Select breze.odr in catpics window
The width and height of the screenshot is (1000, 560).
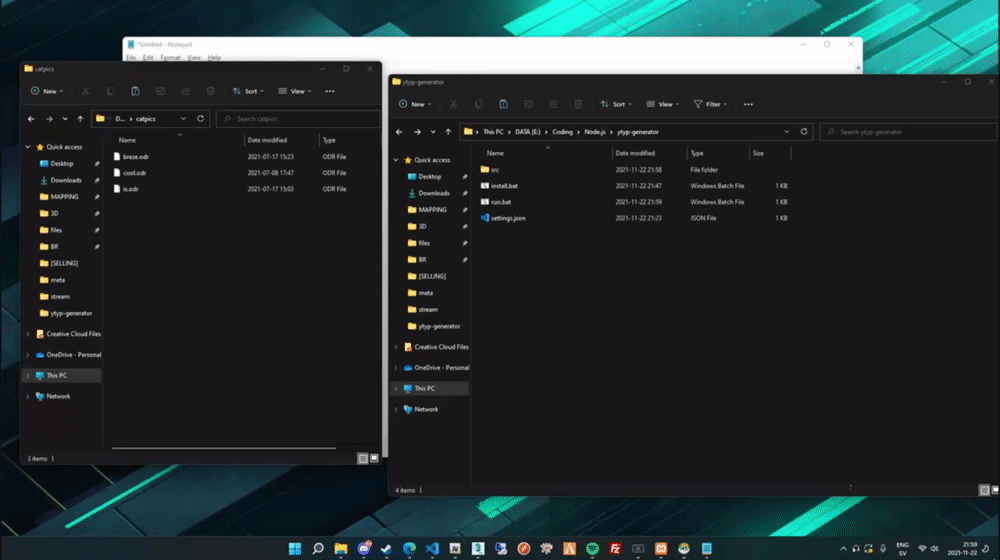[135, 156]
